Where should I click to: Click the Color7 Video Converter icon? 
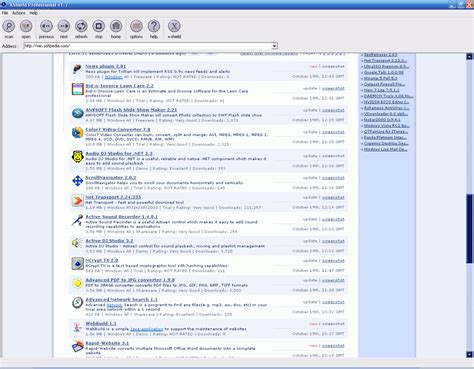[x=77, y=133]
